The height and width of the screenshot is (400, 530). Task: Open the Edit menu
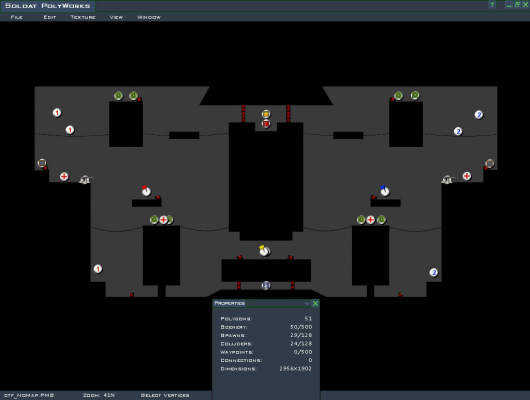(50, 17)
